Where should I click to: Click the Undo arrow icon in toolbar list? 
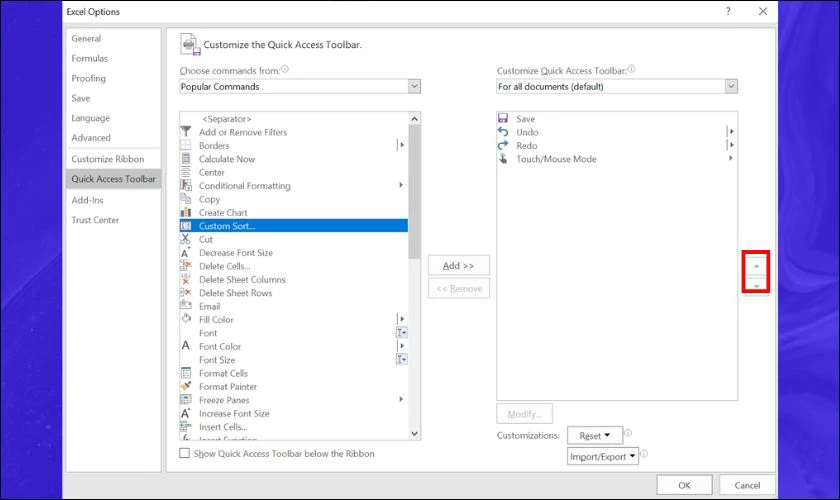click(503, 131)
